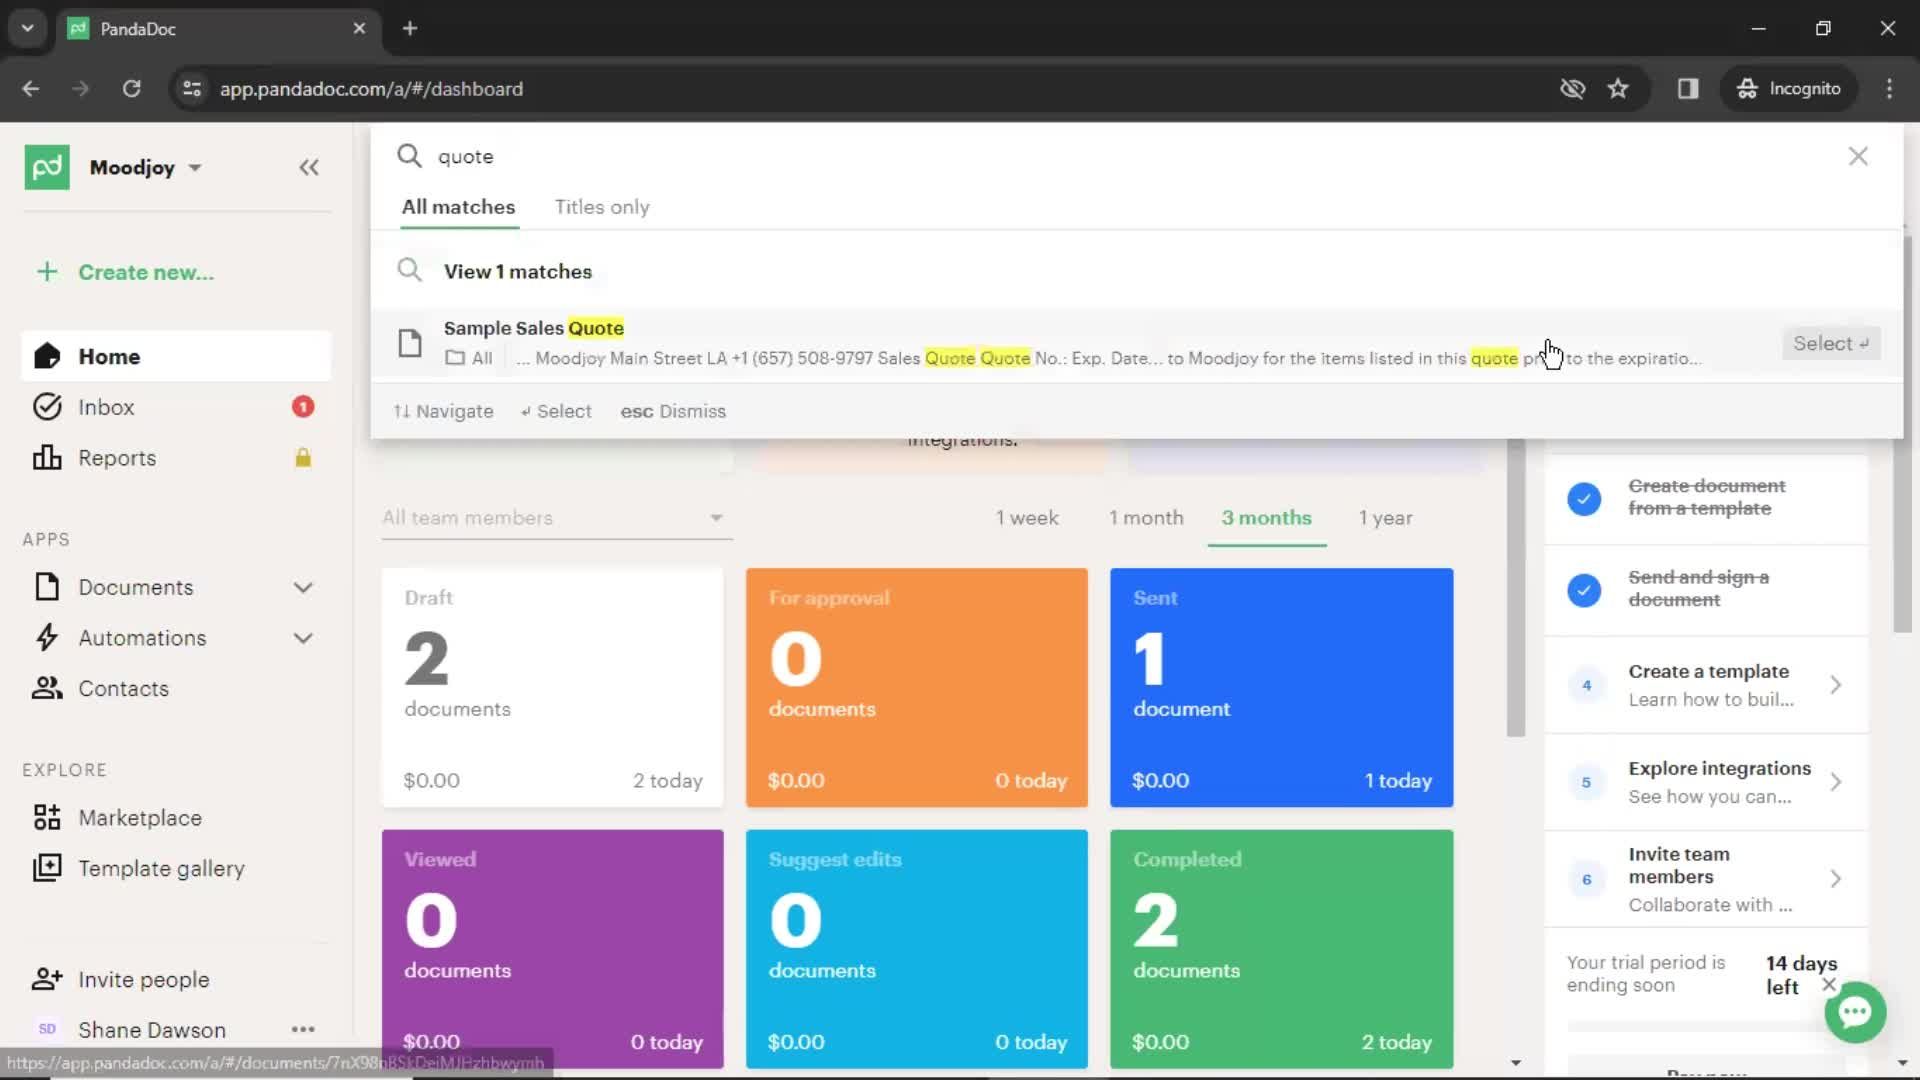This screenshot has height=1080, width=1920.
Task: Click the plus icon next to Create new
Action: pos(47,272)
